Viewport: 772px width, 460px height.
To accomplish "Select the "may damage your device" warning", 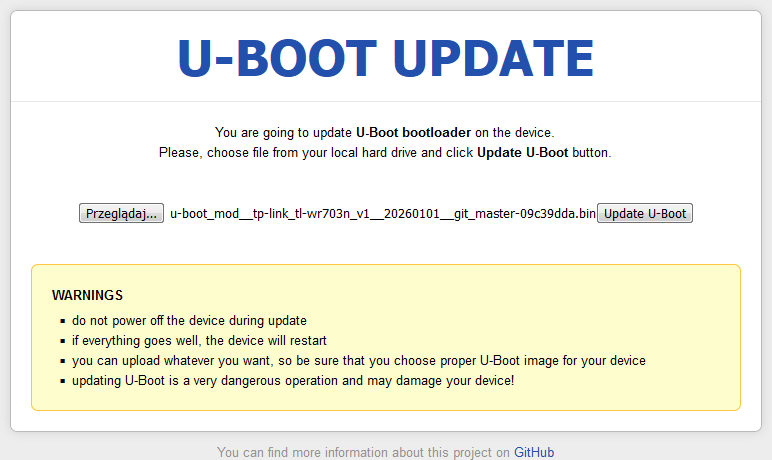I will 292,381.
